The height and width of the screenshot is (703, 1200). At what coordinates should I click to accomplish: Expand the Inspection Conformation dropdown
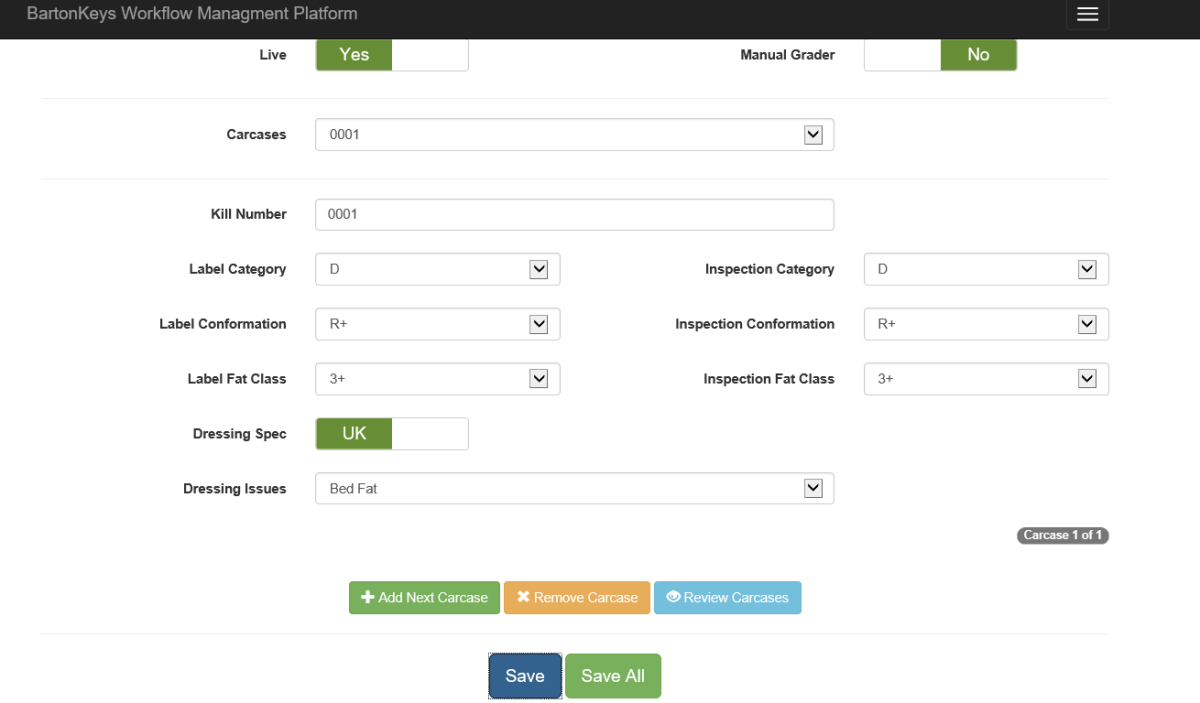[1087, 324]
